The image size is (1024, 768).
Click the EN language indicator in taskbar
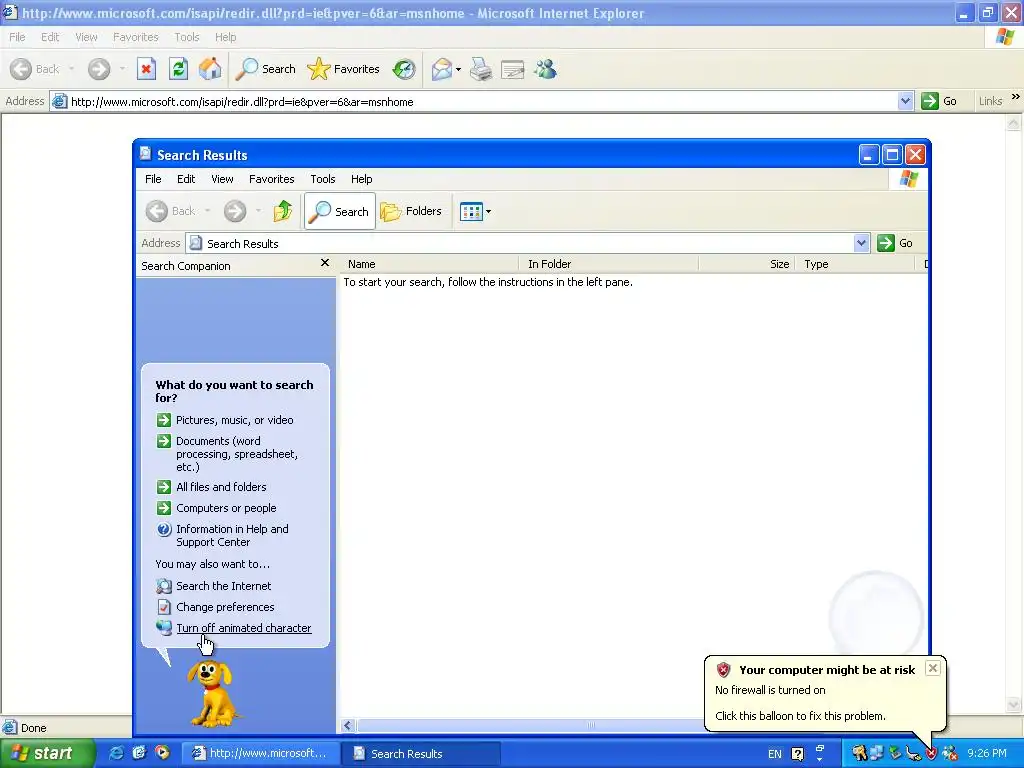coord(775,754)
